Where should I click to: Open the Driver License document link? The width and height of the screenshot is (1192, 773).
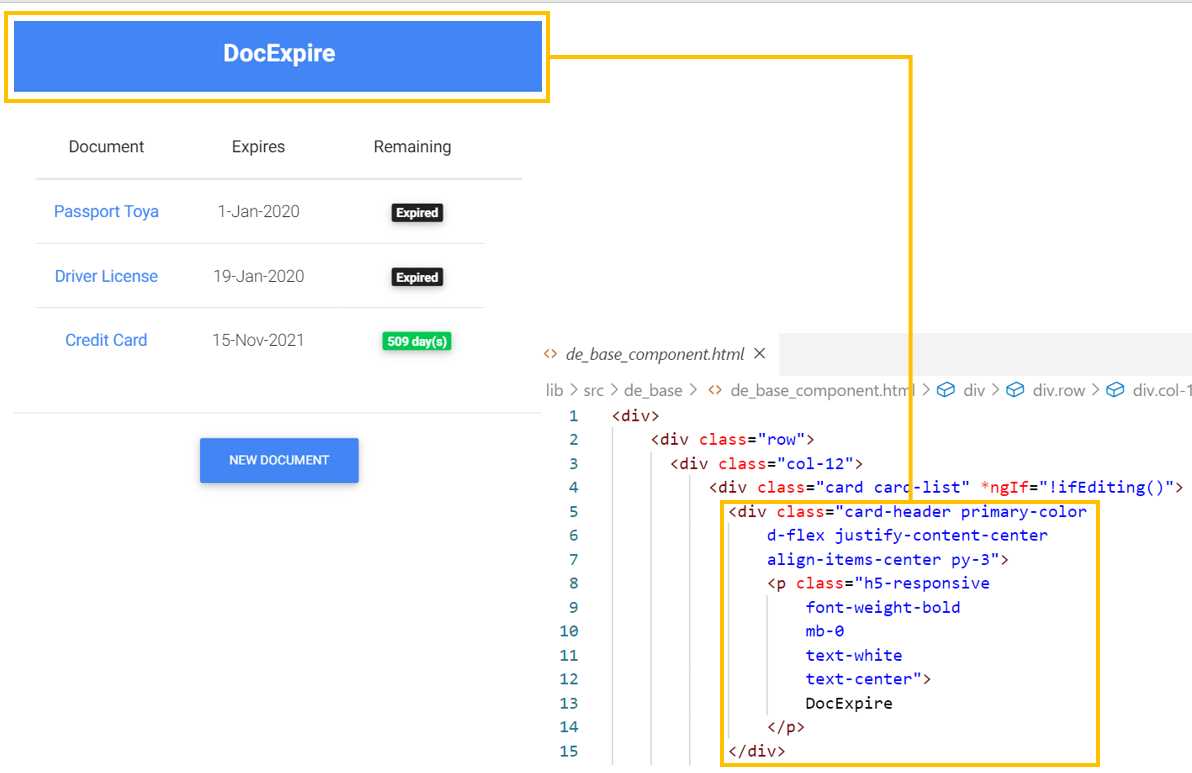(106, 276)
